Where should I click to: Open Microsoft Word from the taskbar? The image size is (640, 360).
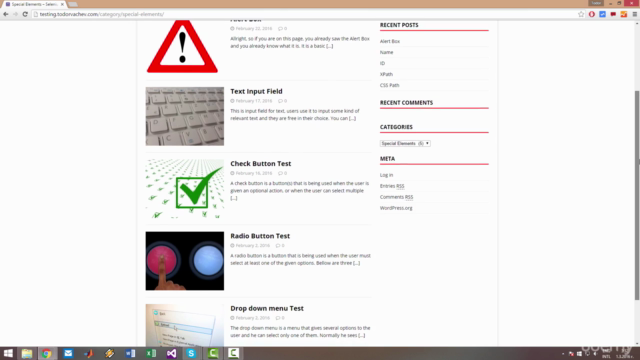(130, 353)
